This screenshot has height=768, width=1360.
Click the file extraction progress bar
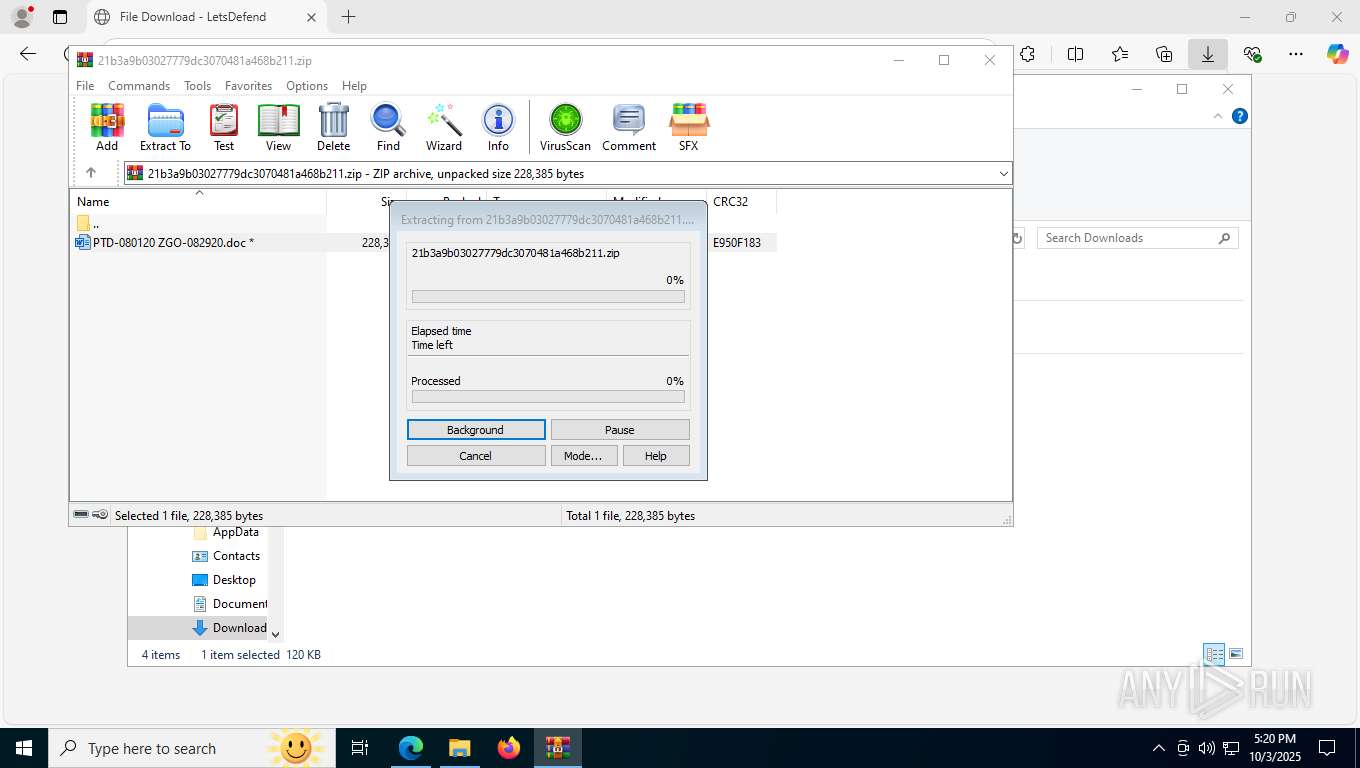click(x=548, y=297)
